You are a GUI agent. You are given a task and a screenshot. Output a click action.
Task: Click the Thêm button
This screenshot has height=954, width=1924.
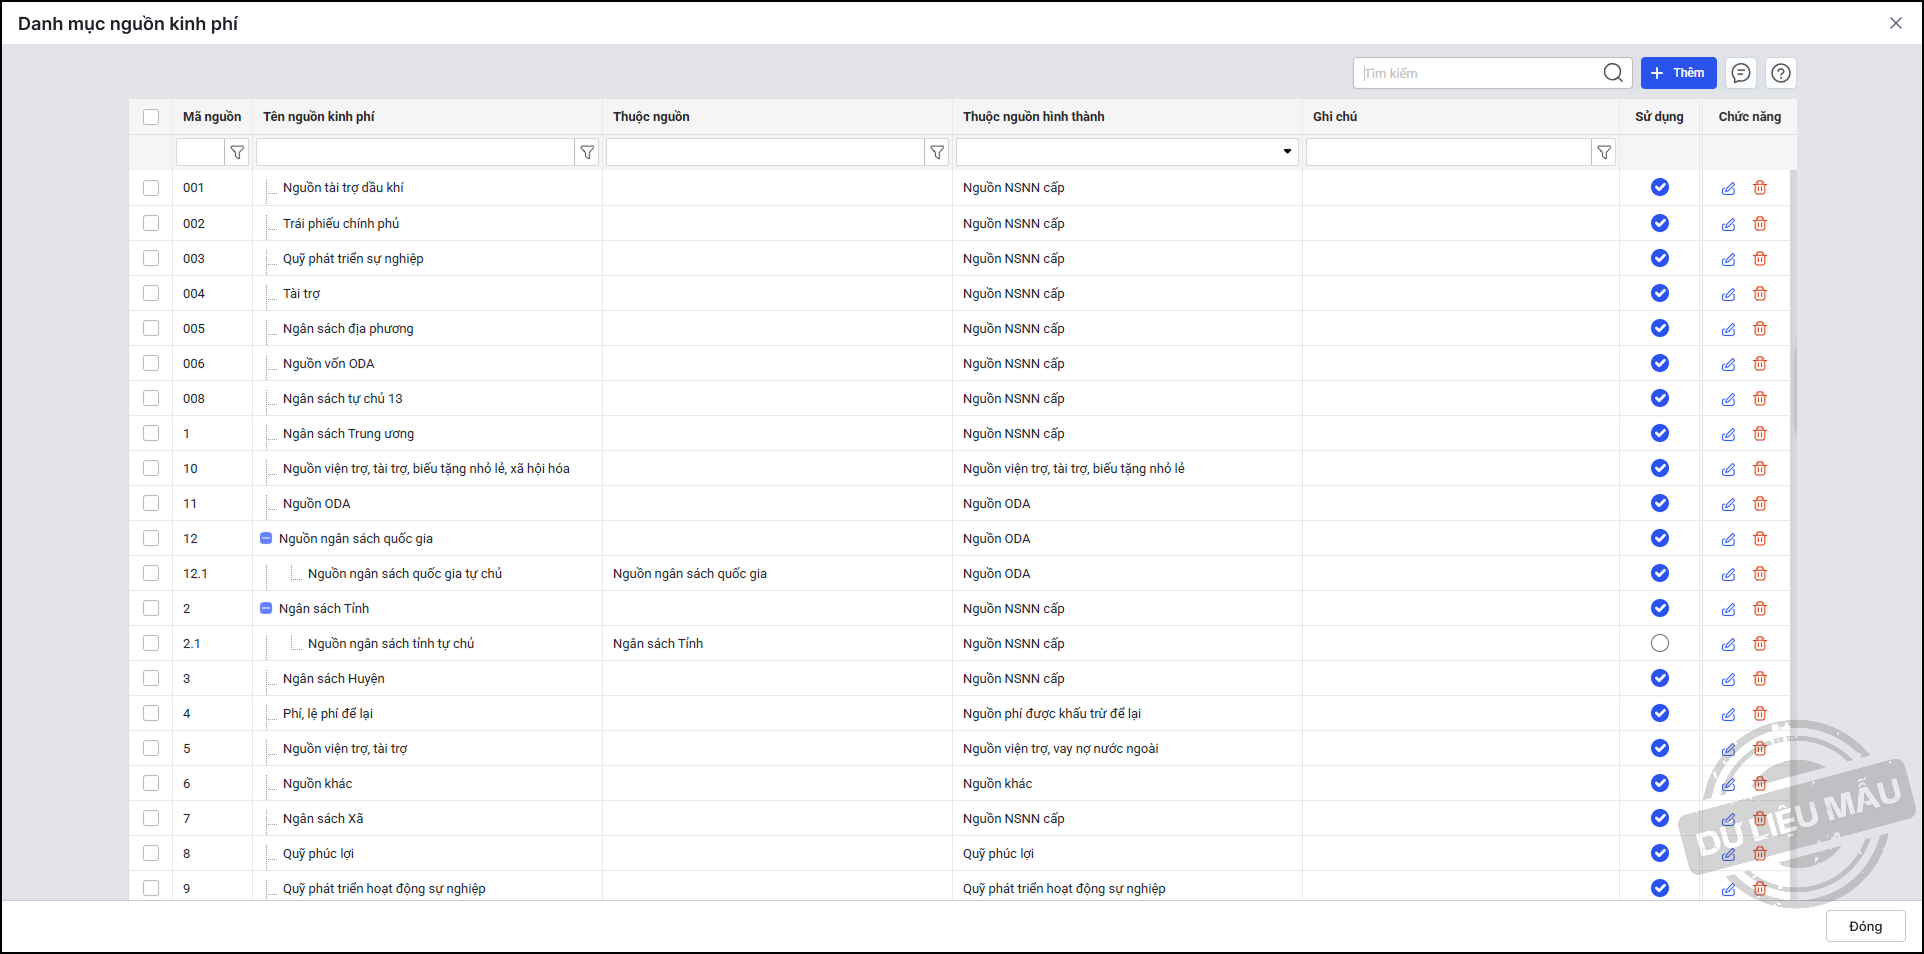click(1678, 73)
